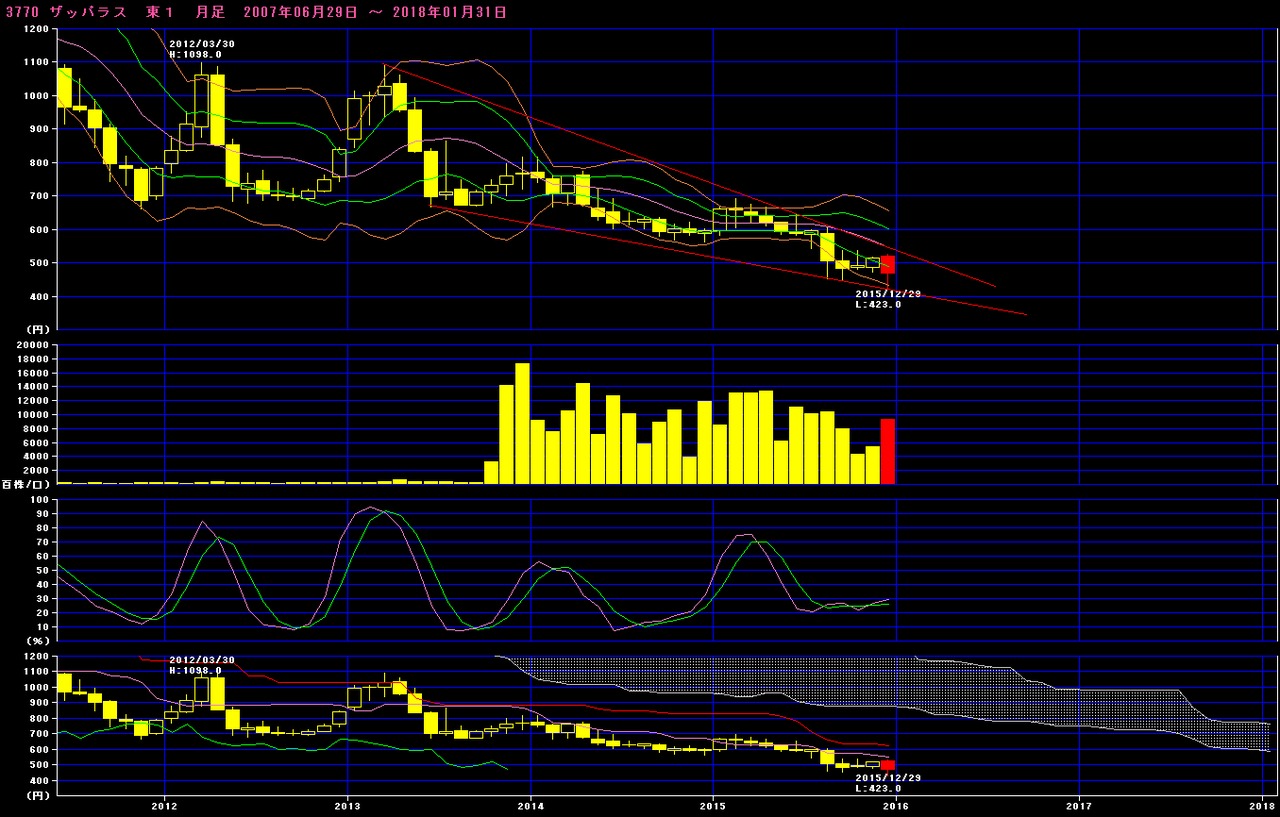The image size is (1280, 817).
Task: Click the 2000 label on the volume axis
Action: click(34, 470)
